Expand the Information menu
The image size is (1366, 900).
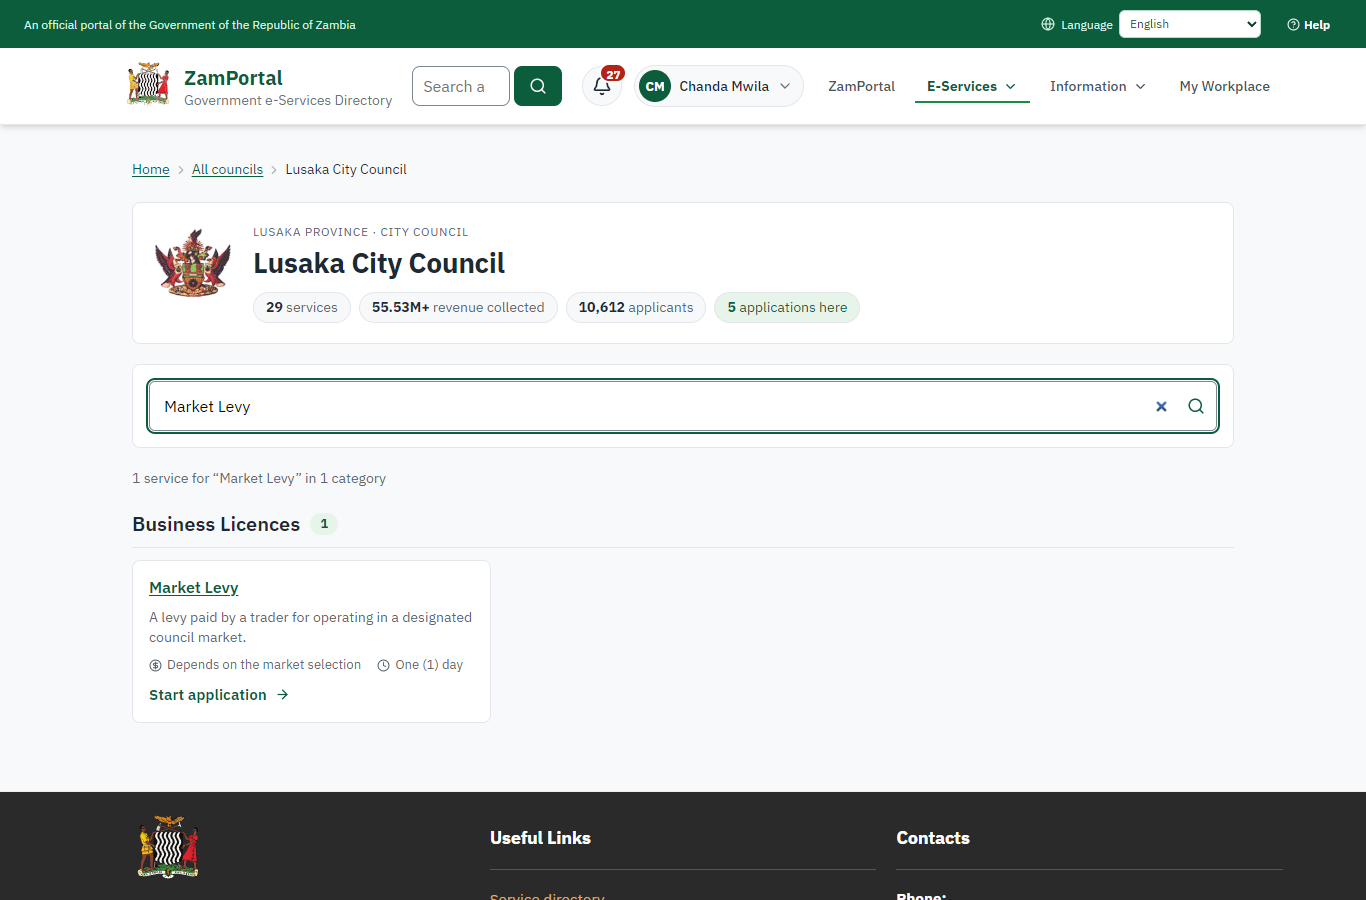click(x=1098, y=86)
